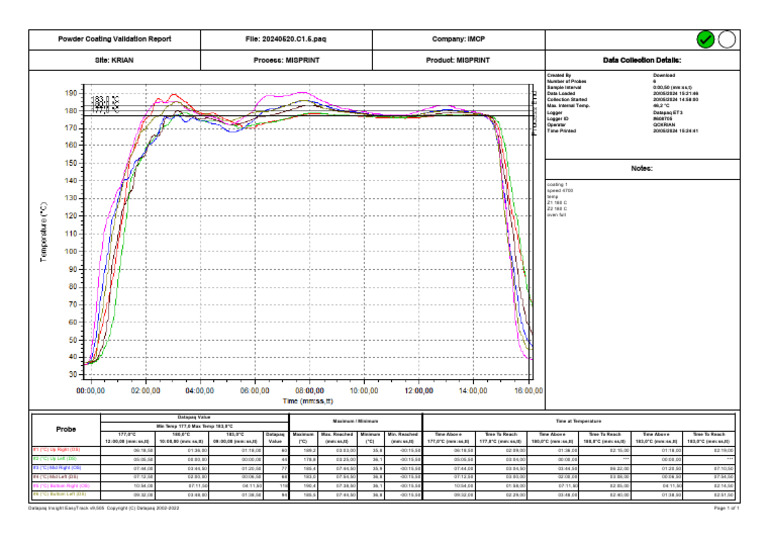Click the magenta '#5 Bottom Right' probe row
The width and height of the screenshot is (768, 543).
384,486
